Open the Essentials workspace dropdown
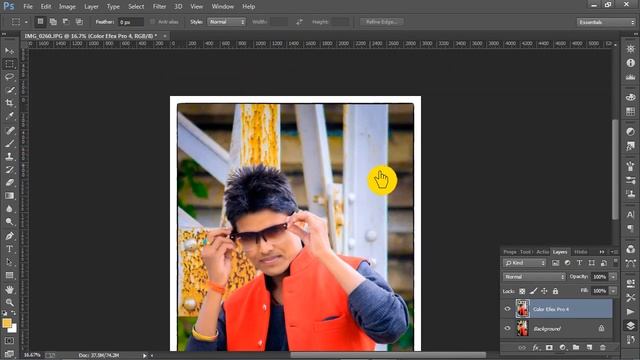 click(x=606, y=22)
